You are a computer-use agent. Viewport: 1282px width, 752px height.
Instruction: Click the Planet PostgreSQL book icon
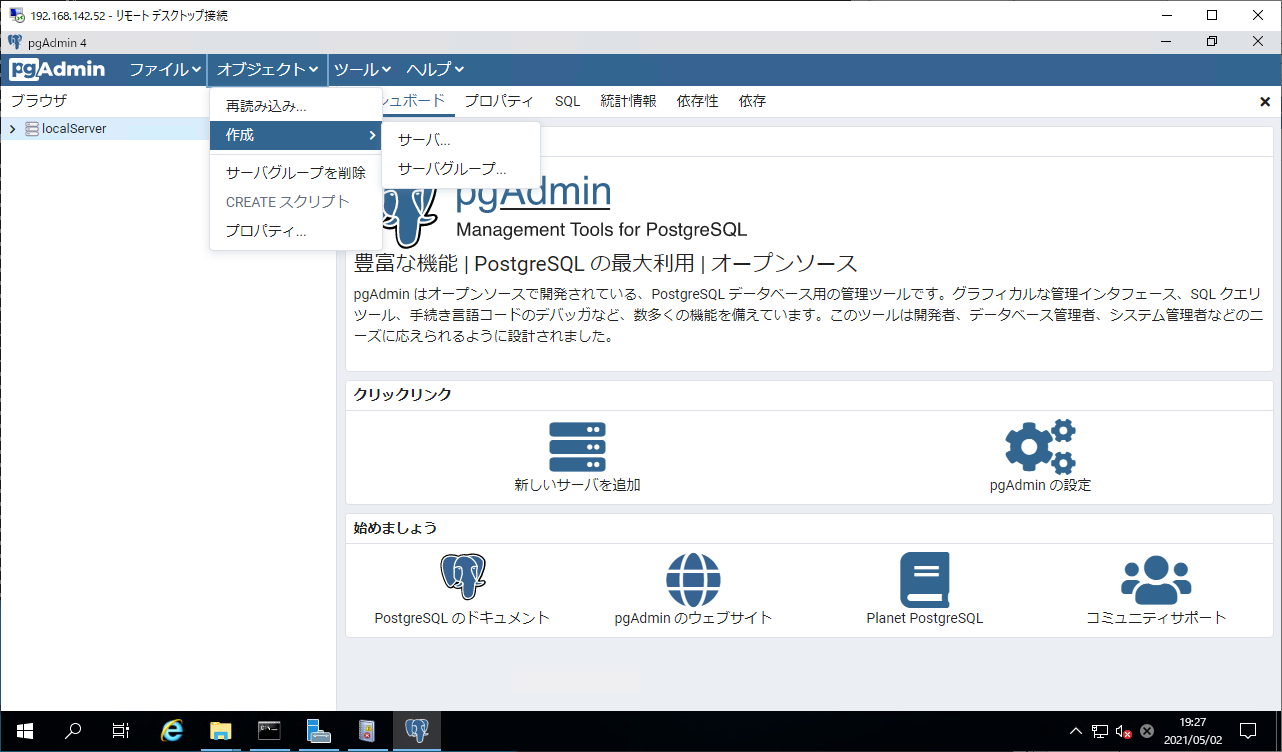click(x=925, y=580)
